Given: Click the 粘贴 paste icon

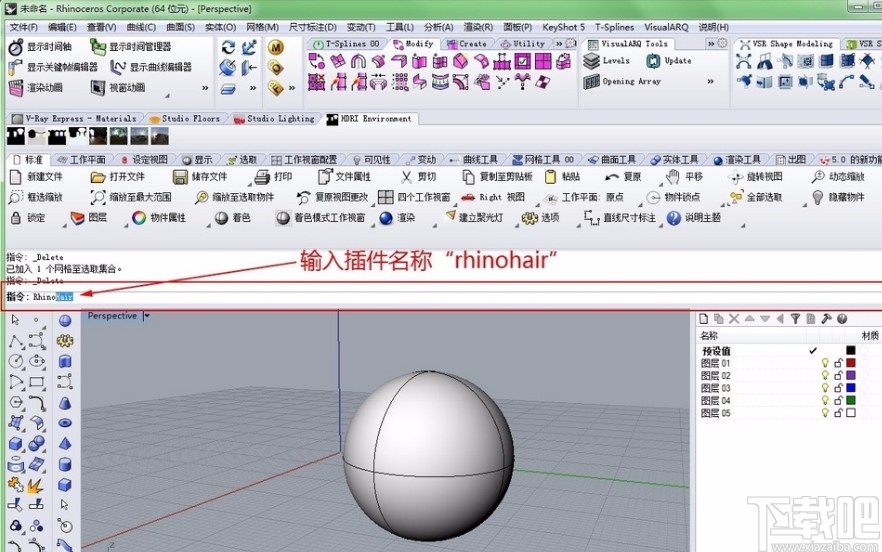Looking at the screenshot, I should pyautogui.click(x=551, y=177).
